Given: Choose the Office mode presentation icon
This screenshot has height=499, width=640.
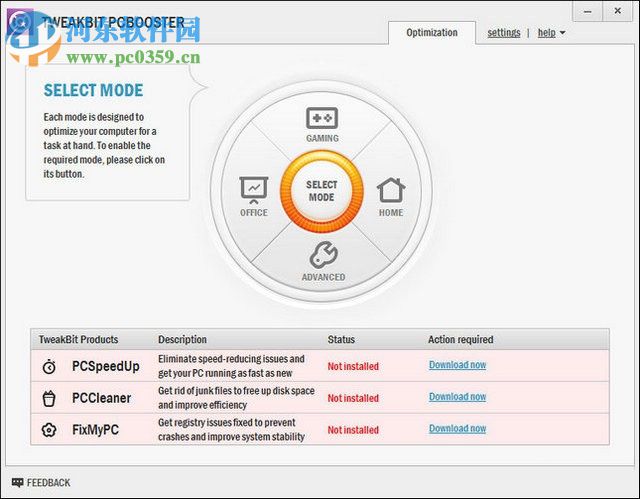Looking at the screenshot, I should tap(253, 190).
